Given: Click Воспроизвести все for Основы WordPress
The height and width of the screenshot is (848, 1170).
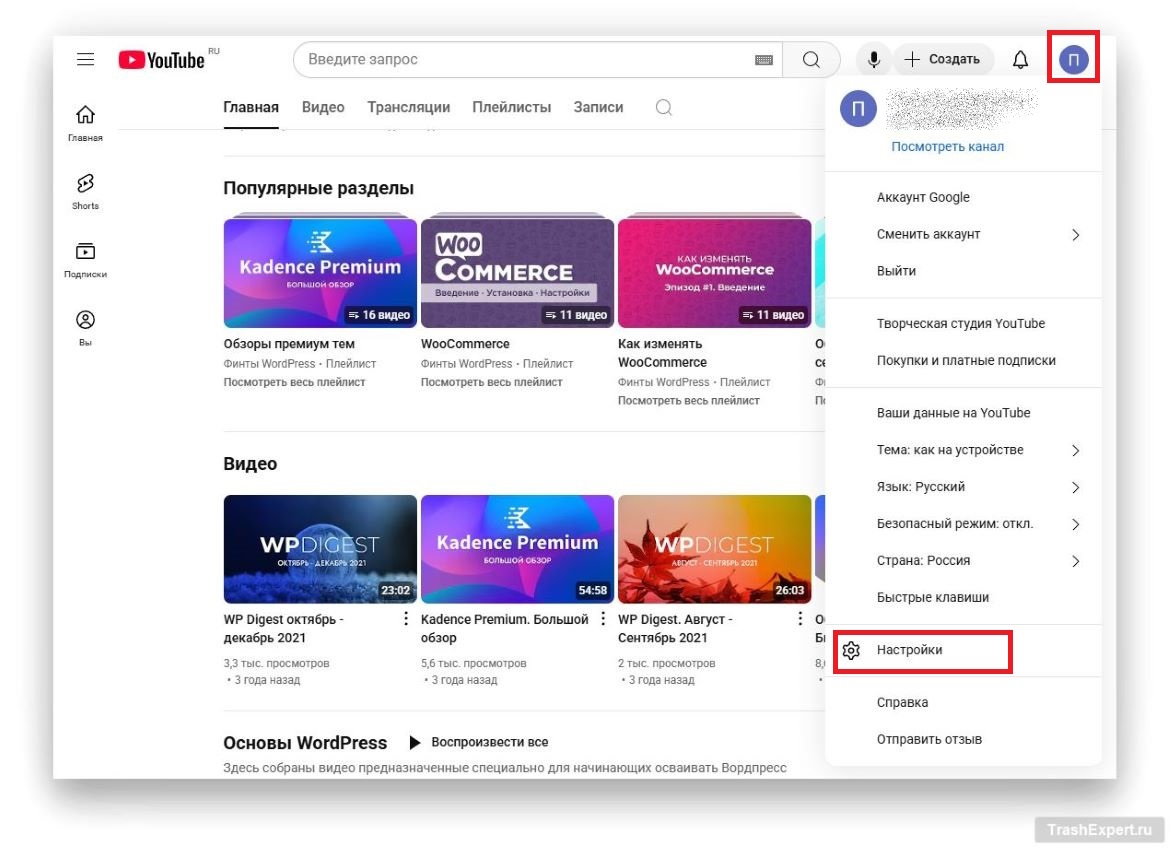Looking at the screenshot, I should coord(489,742).
